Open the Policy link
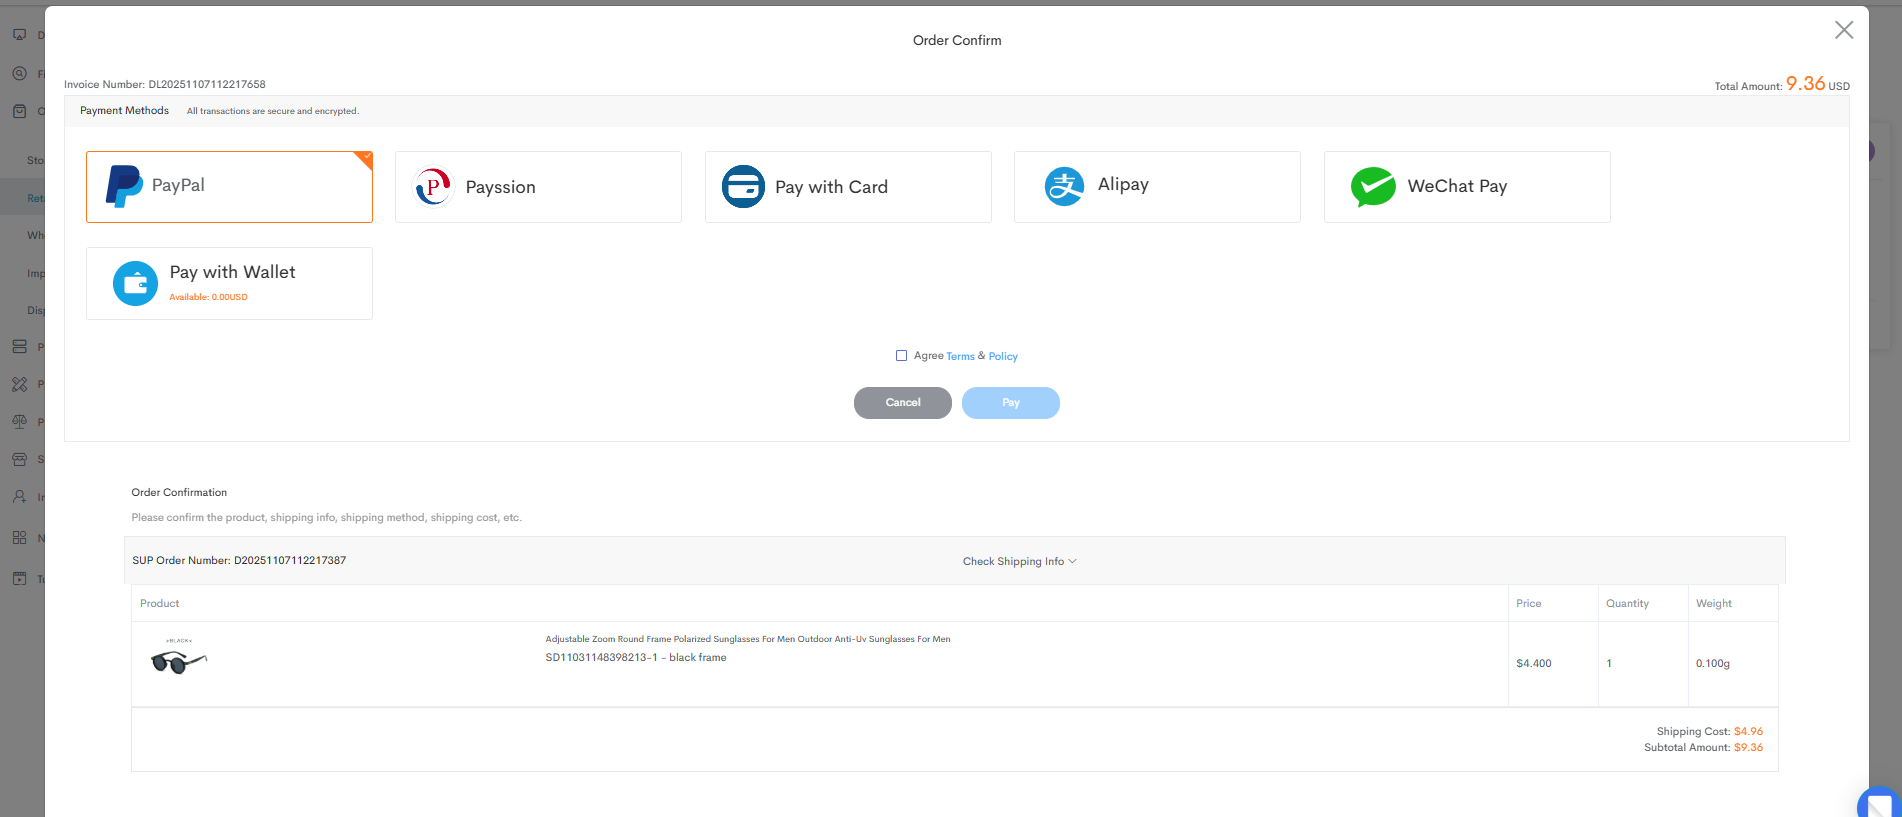 click(x=1003, y=357)
